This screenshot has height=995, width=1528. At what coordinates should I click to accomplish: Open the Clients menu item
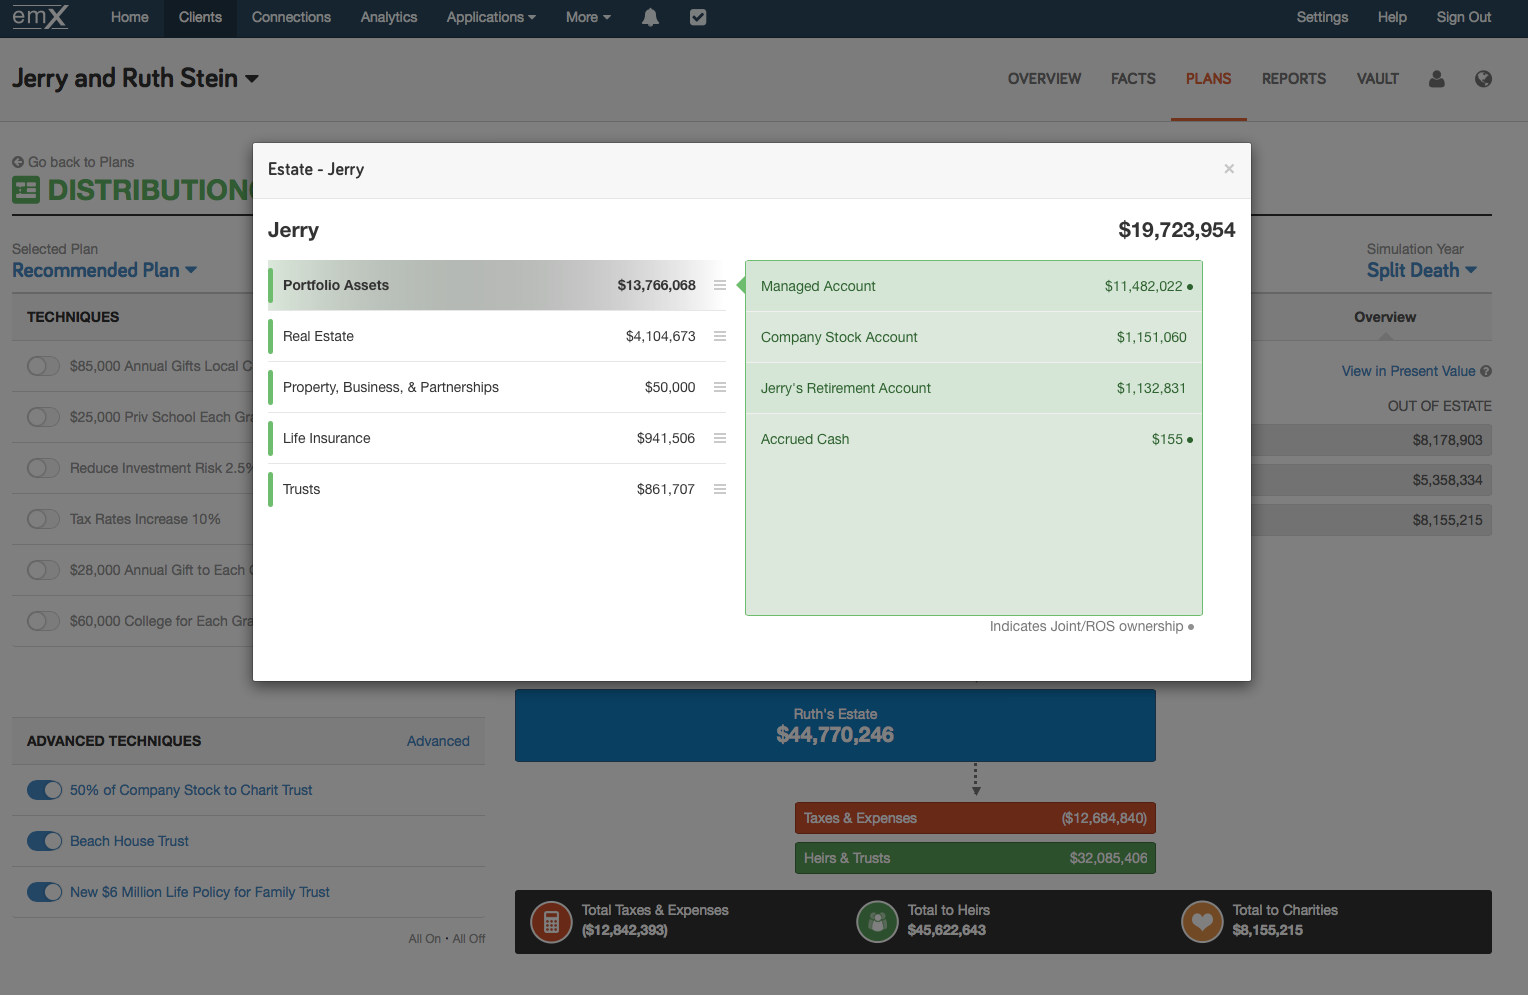[x=200, y=17]
